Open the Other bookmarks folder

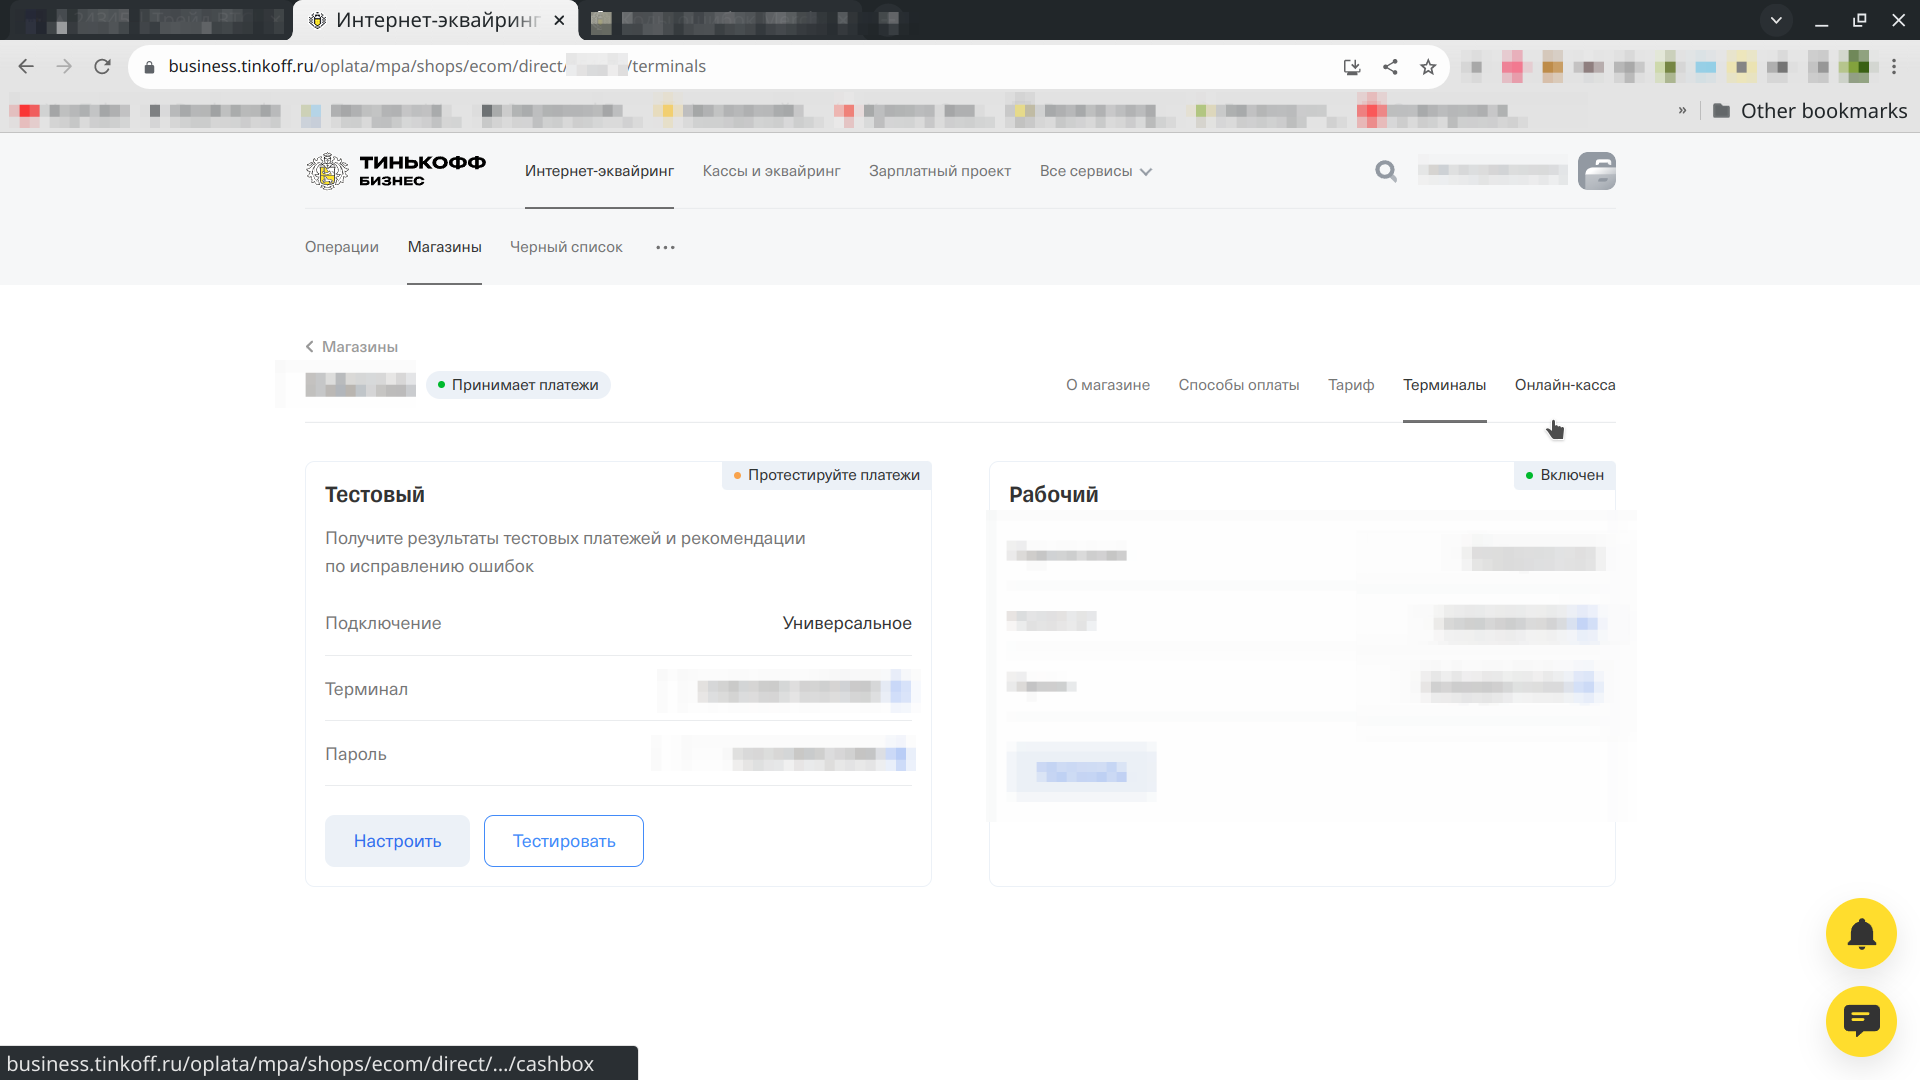tap(1810, 111)
